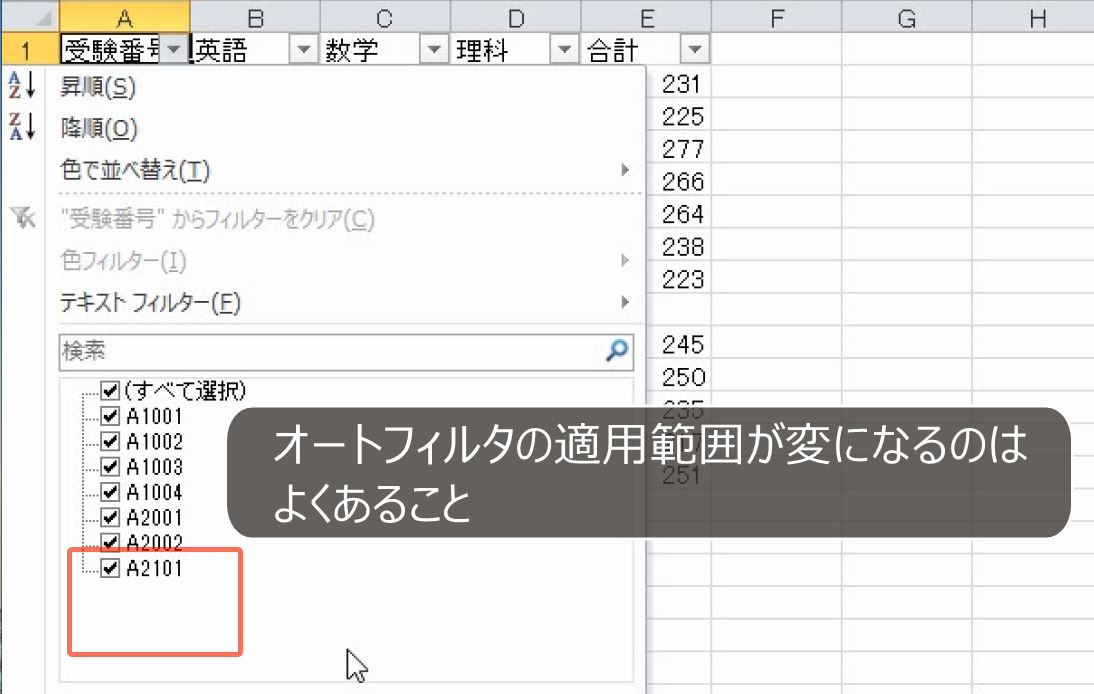Click the magnifier icon in search box
This screenshot has height=694, width=1094.
point(617,350)
